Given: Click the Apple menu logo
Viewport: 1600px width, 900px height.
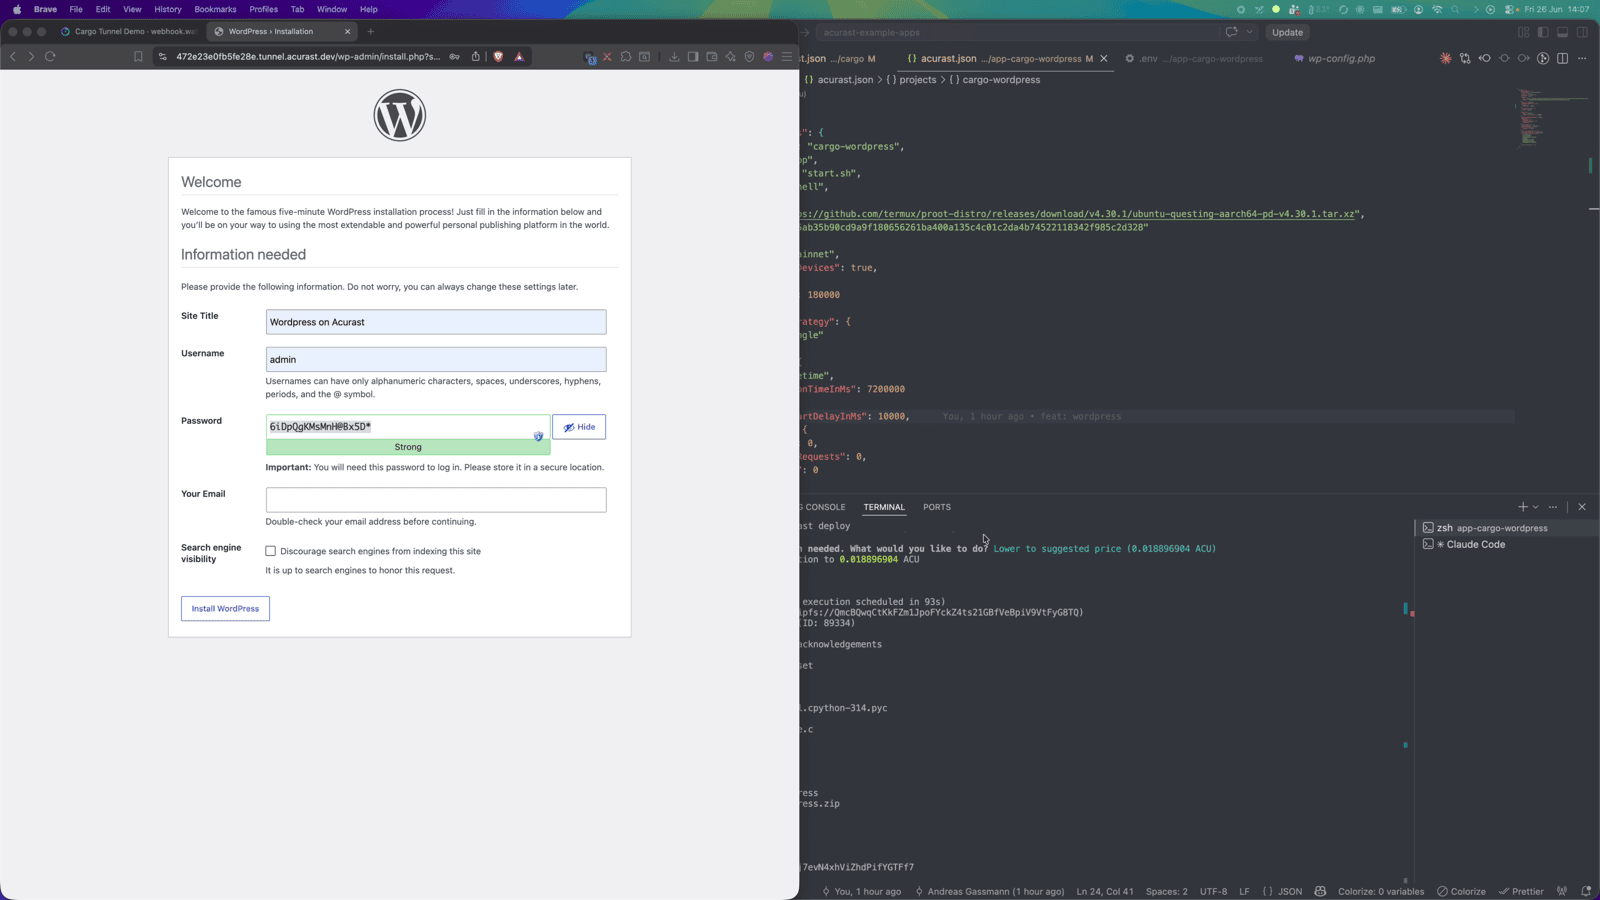Looking at the screenshot, I should click(x=17, y=9).
